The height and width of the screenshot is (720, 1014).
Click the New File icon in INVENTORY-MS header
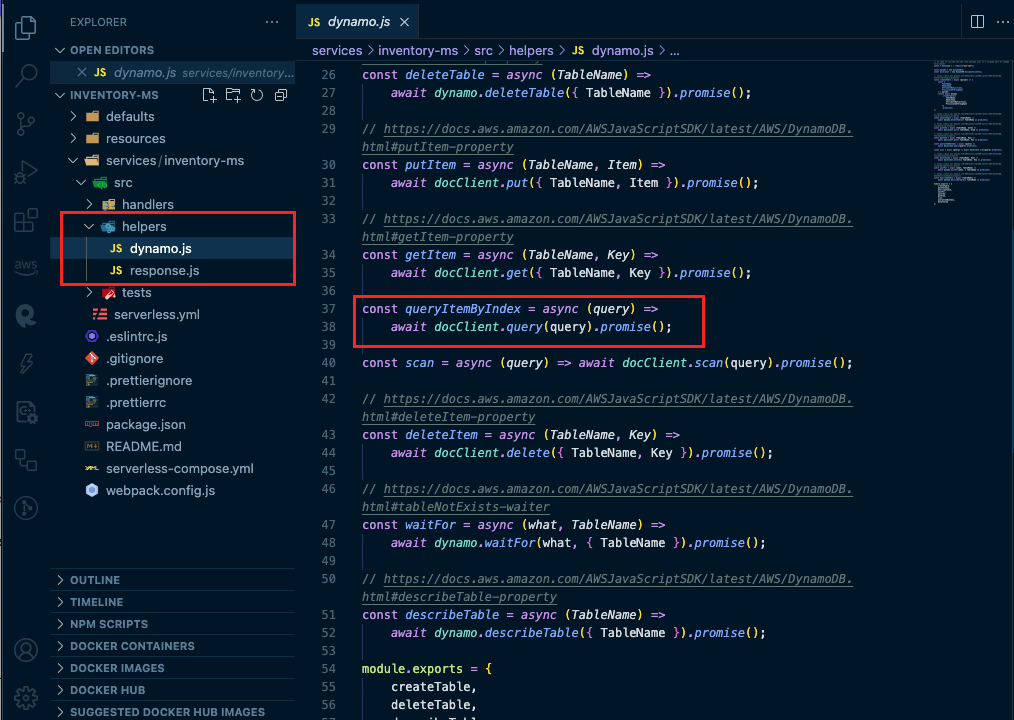click(x=209, y=95)
